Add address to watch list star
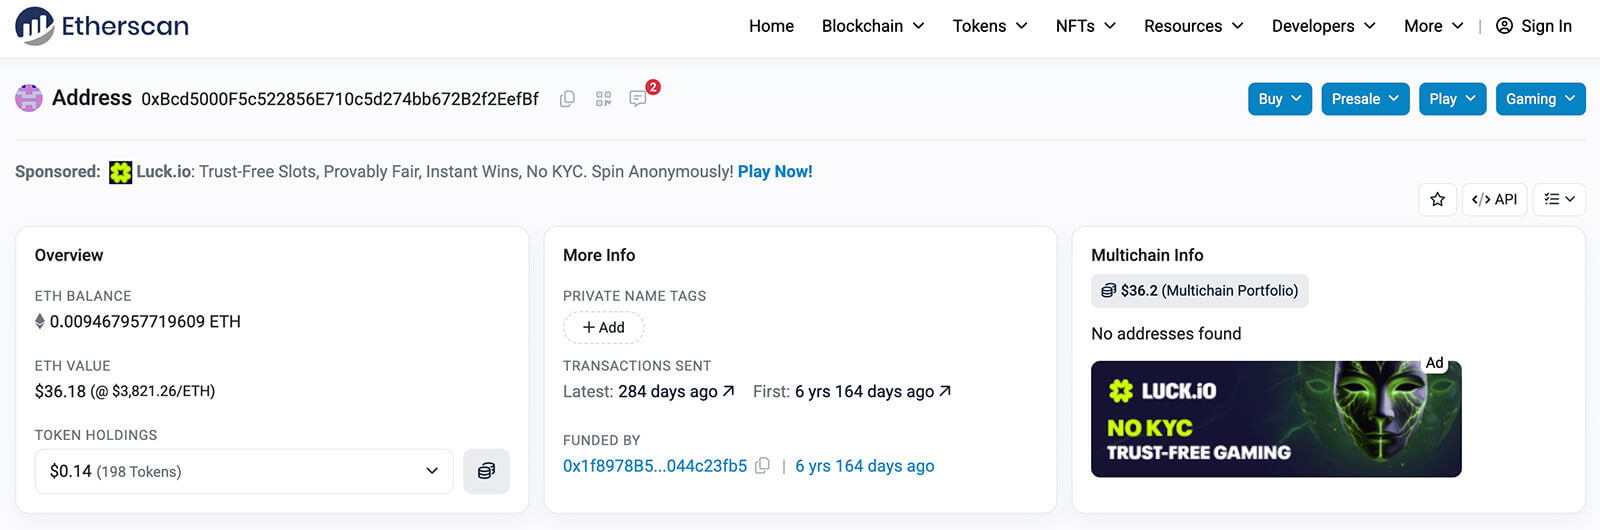 [1437, 199]
